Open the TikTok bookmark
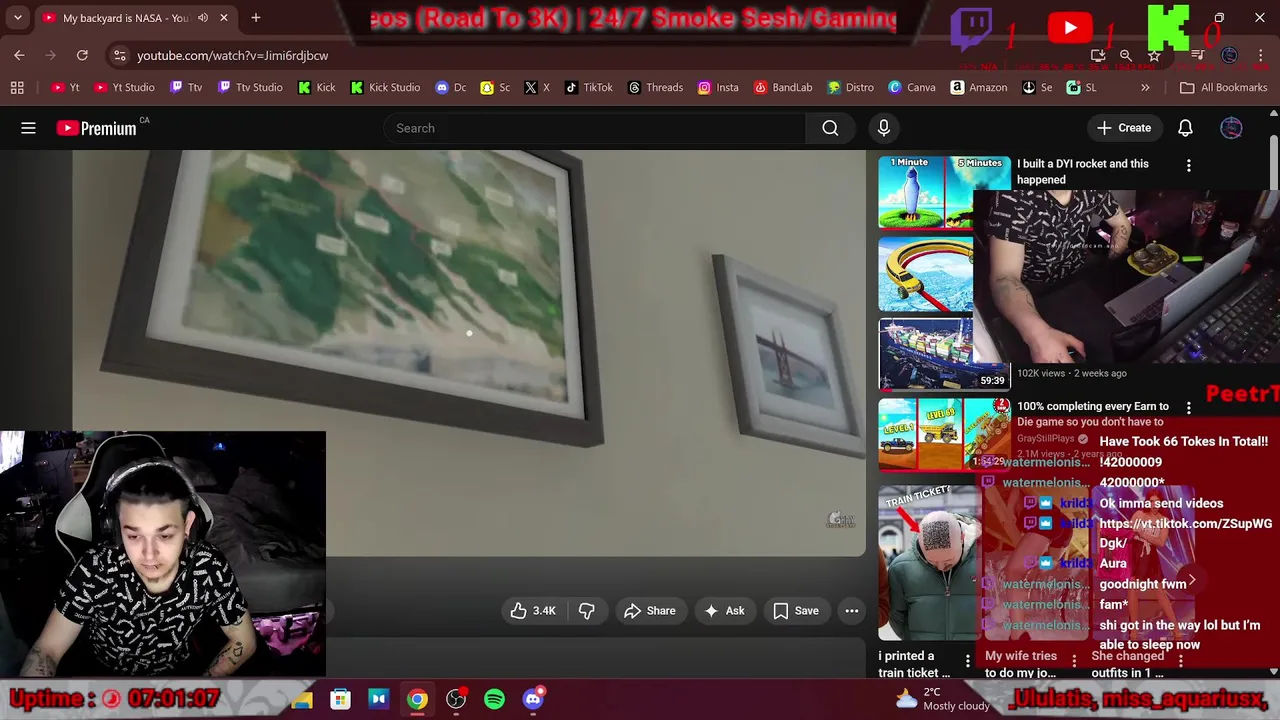Screen dimensions: 1280x720 (x=588, y=88)
